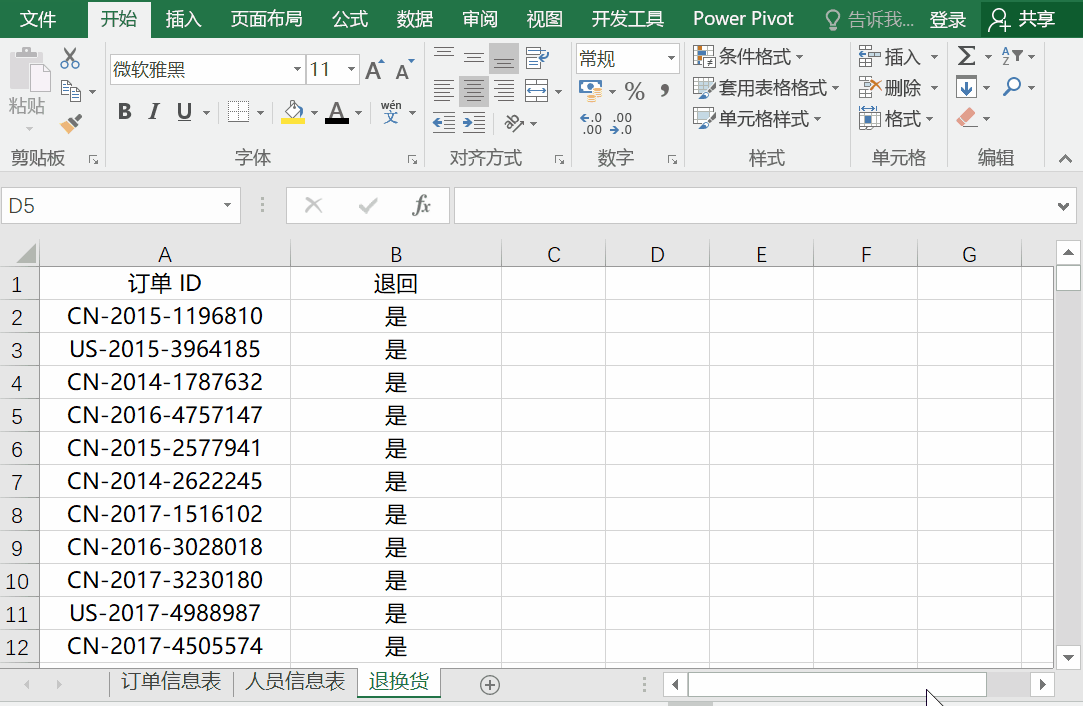Open Format as Table (套用表格格式) dropdown
1083x706 pixels.
click(x=767, y=88)
